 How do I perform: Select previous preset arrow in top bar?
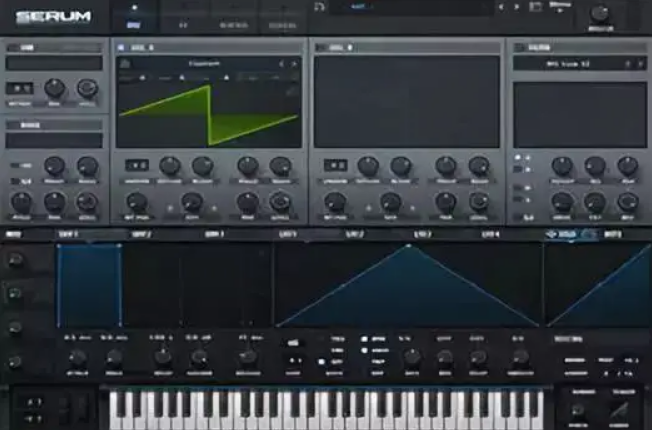point(501,7)
